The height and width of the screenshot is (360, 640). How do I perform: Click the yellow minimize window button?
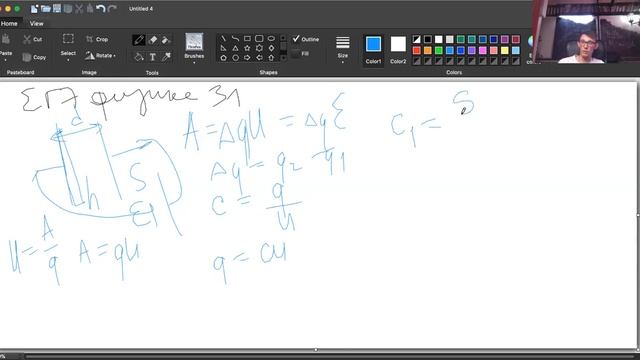coord(8,9)
